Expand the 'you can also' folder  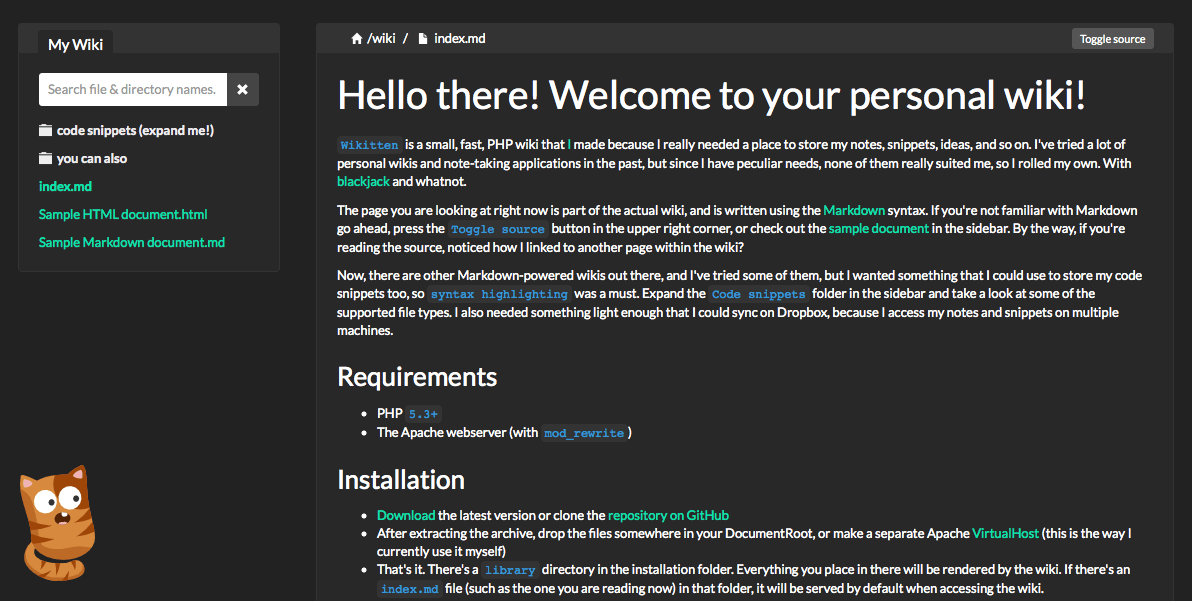click(x=92, y=158)
